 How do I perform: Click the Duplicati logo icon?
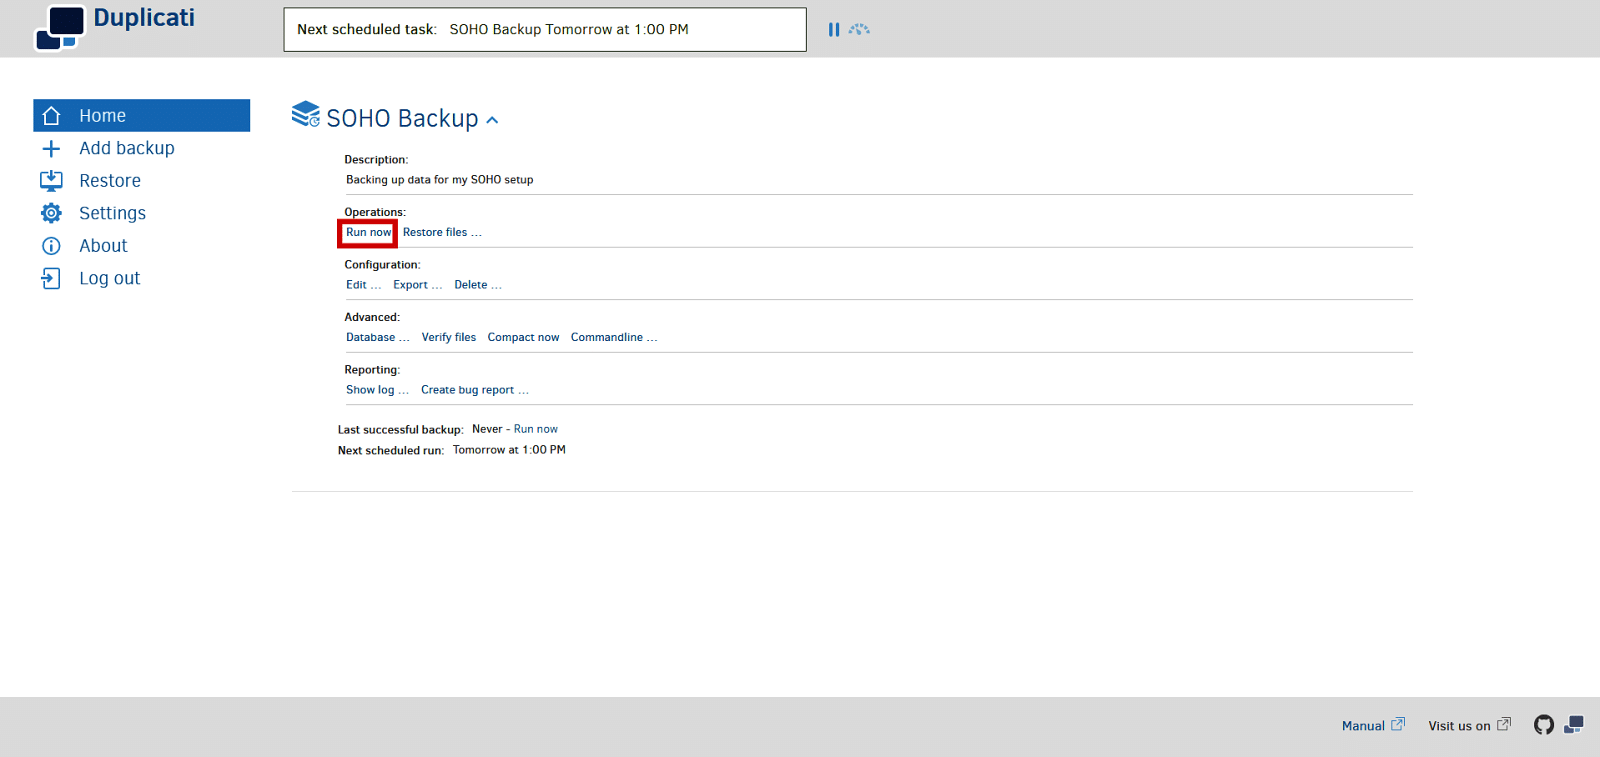tap(59, 27)
